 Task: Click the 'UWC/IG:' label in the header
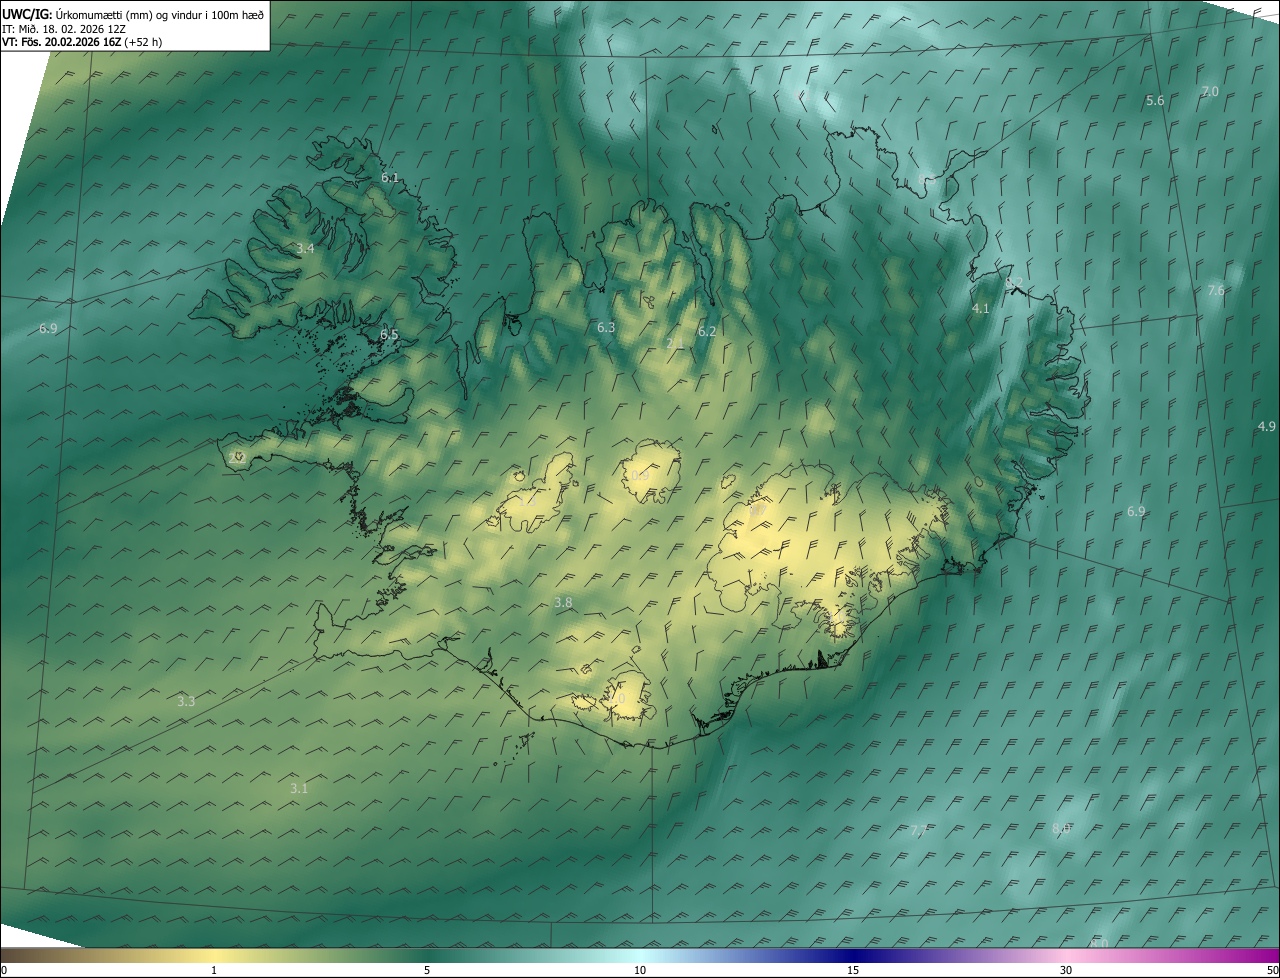[x=27, y=14]
